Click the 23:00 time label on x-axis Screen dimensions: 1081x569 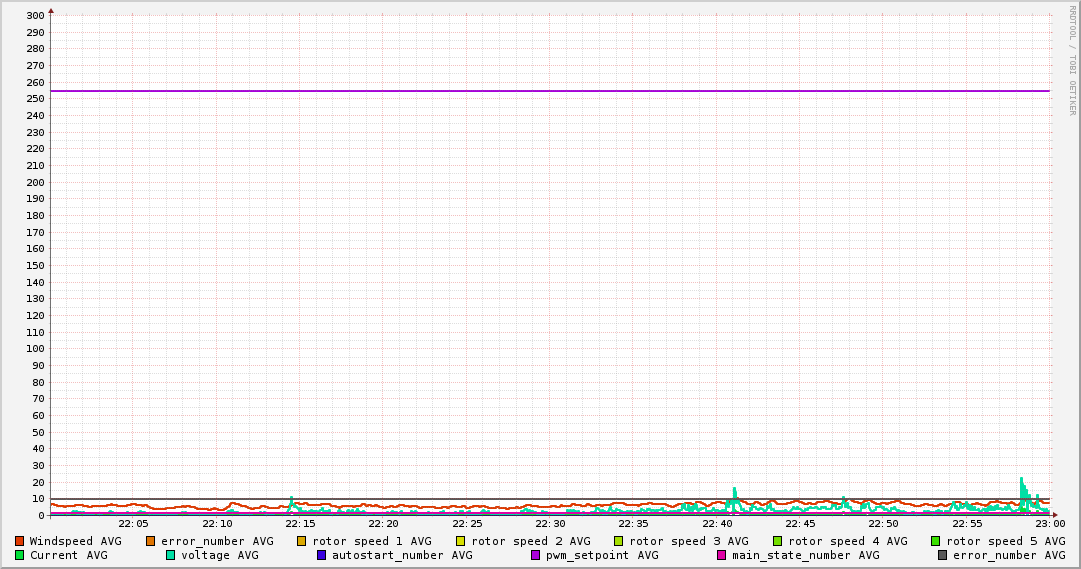tap(1050, 523)
